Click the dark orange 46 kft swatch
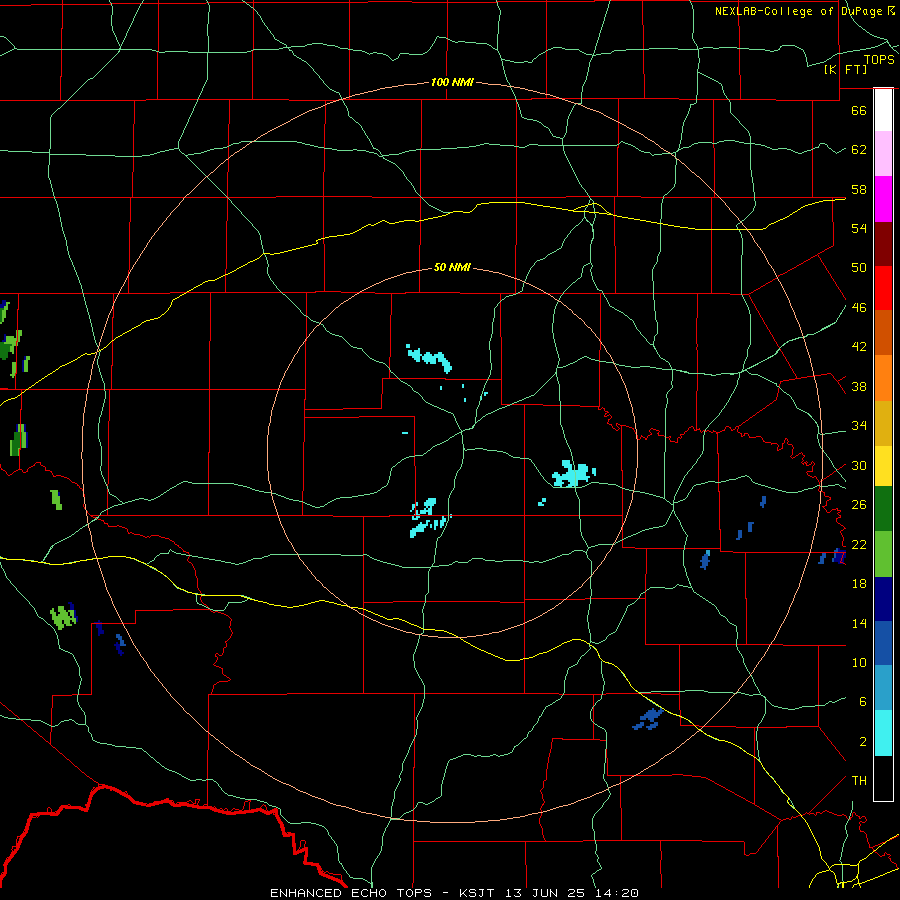The height and width of the screenshot is (900, 900). point(883,333)
